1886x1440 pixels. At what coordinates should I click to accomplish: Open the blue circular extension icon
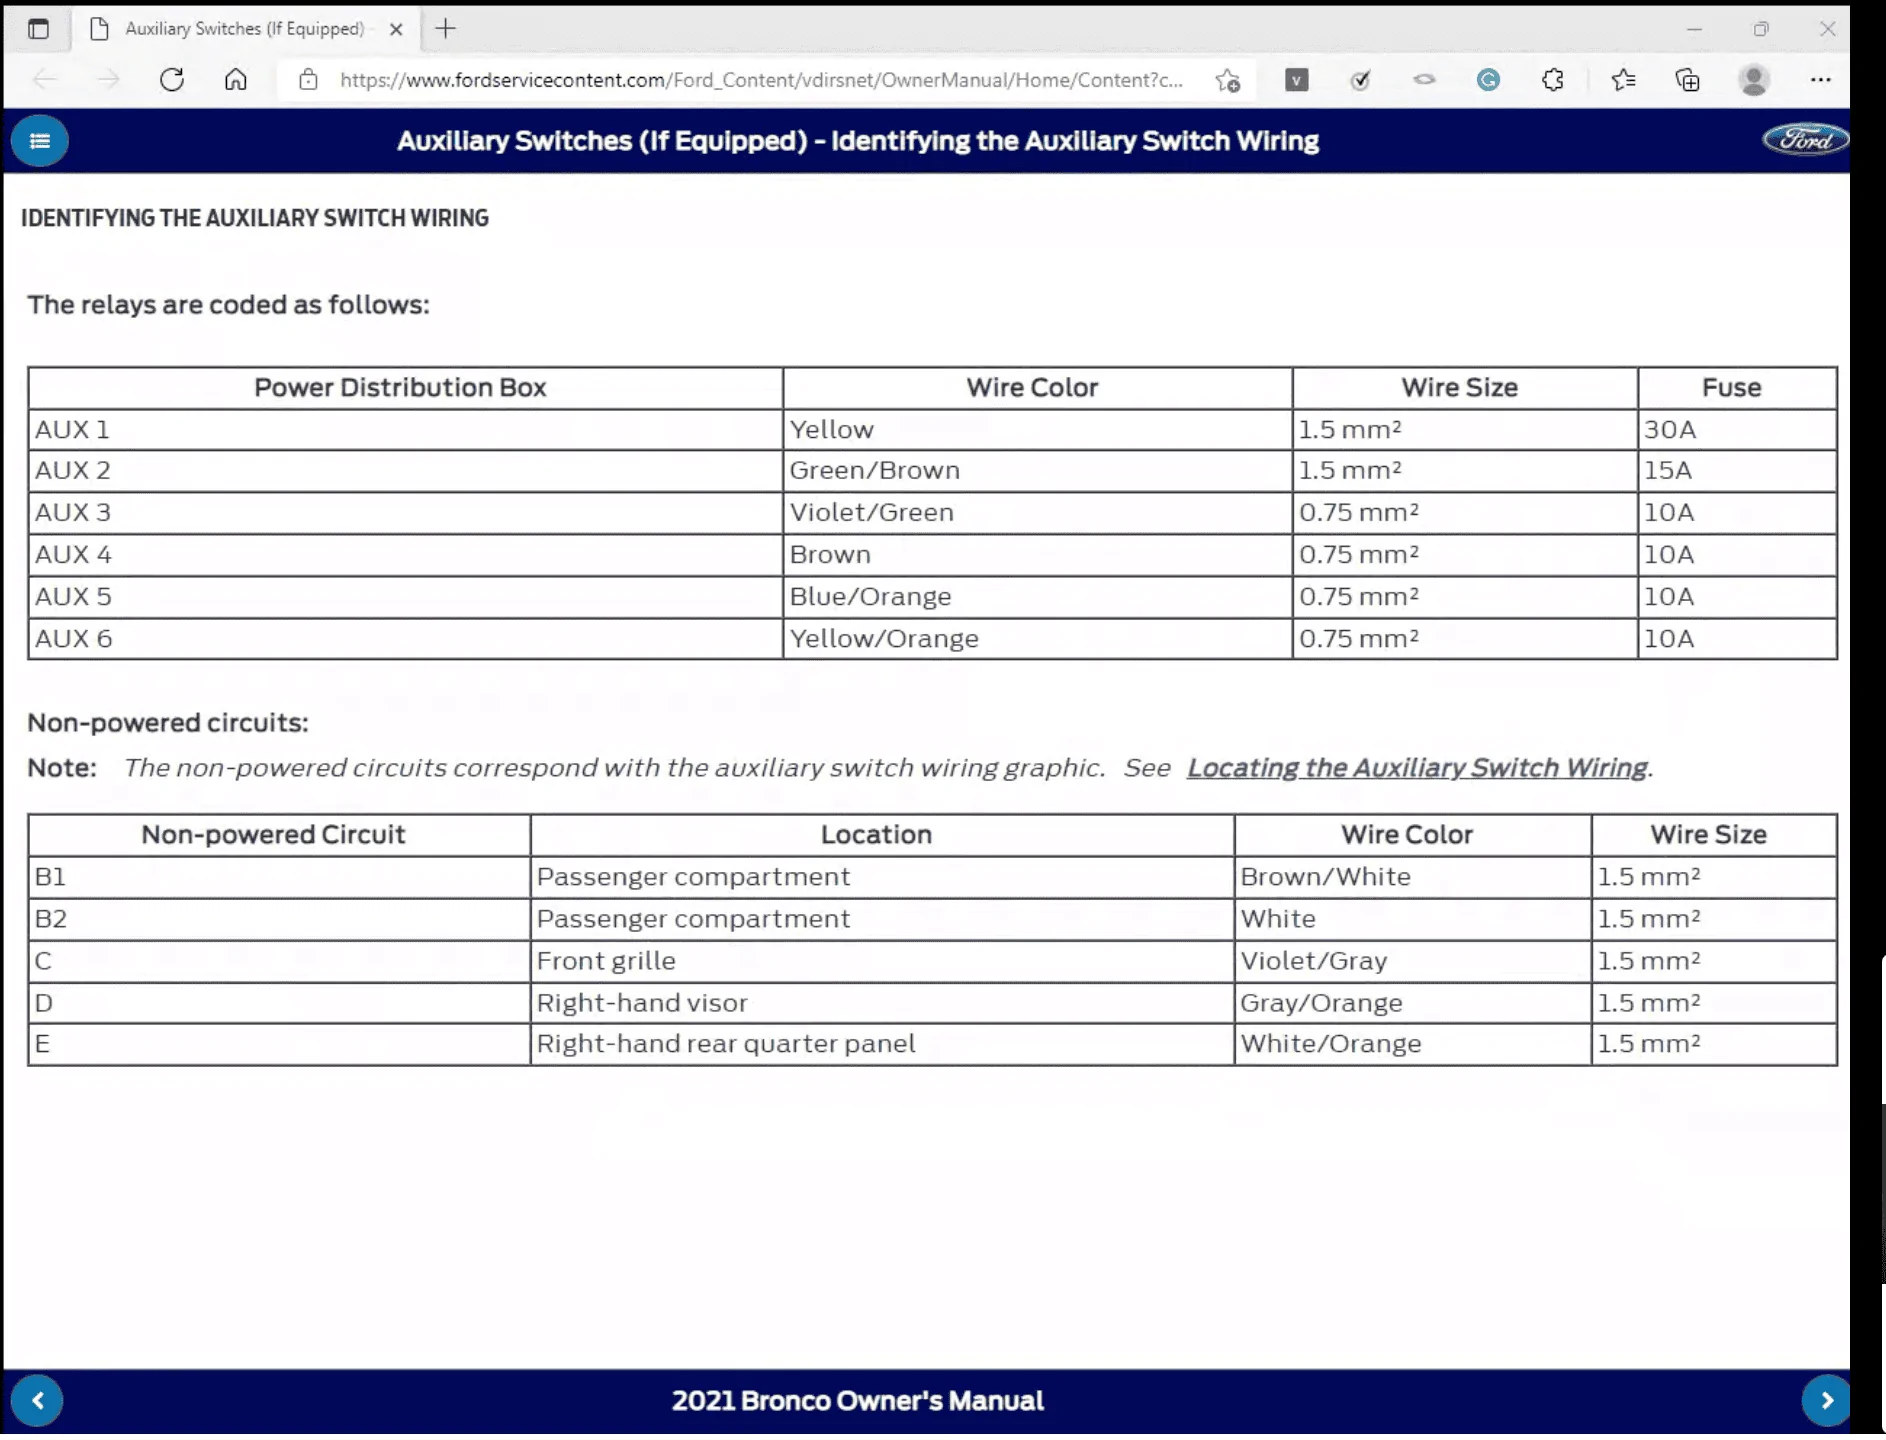coord(1488,80)
